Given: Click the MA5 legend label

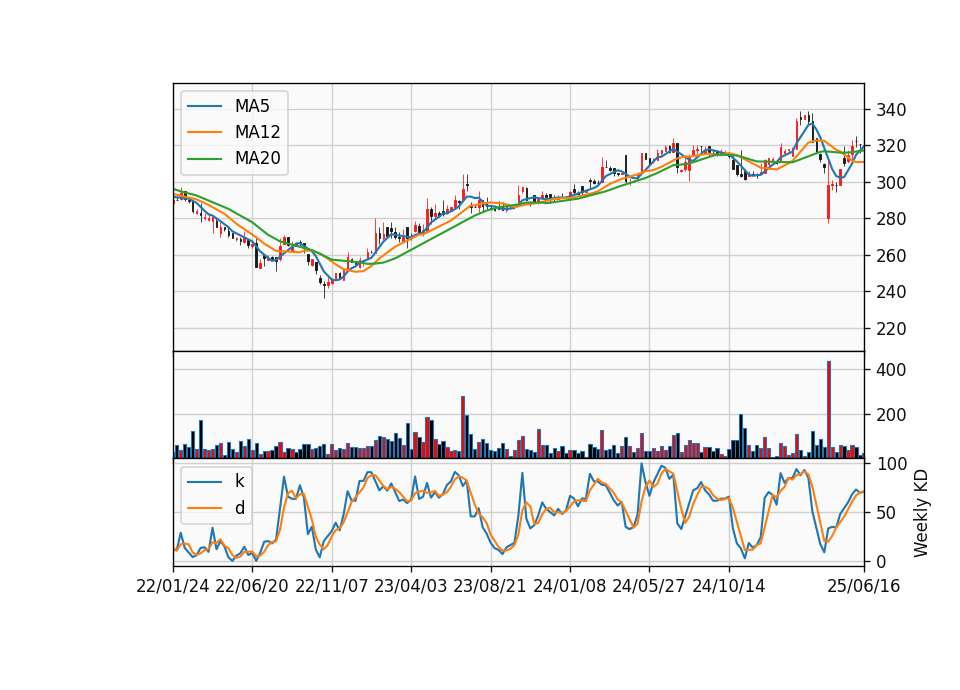Looking at the screenshot, I should coord(252,106).
